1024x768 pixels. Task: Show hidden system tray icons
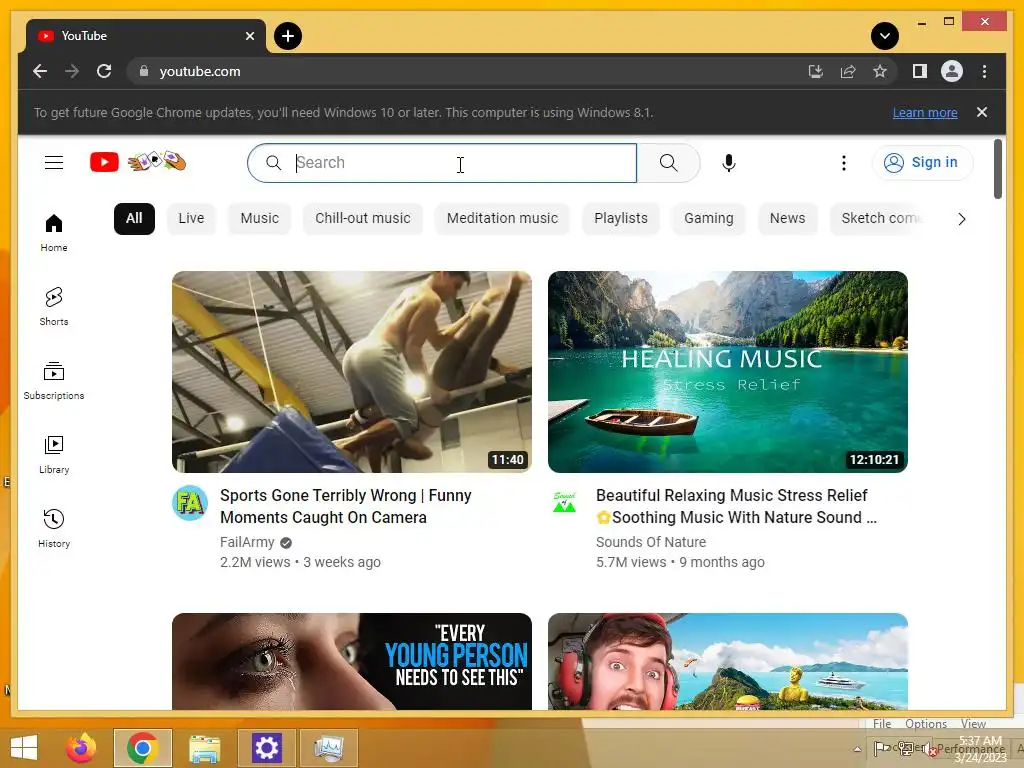(857, 749)
